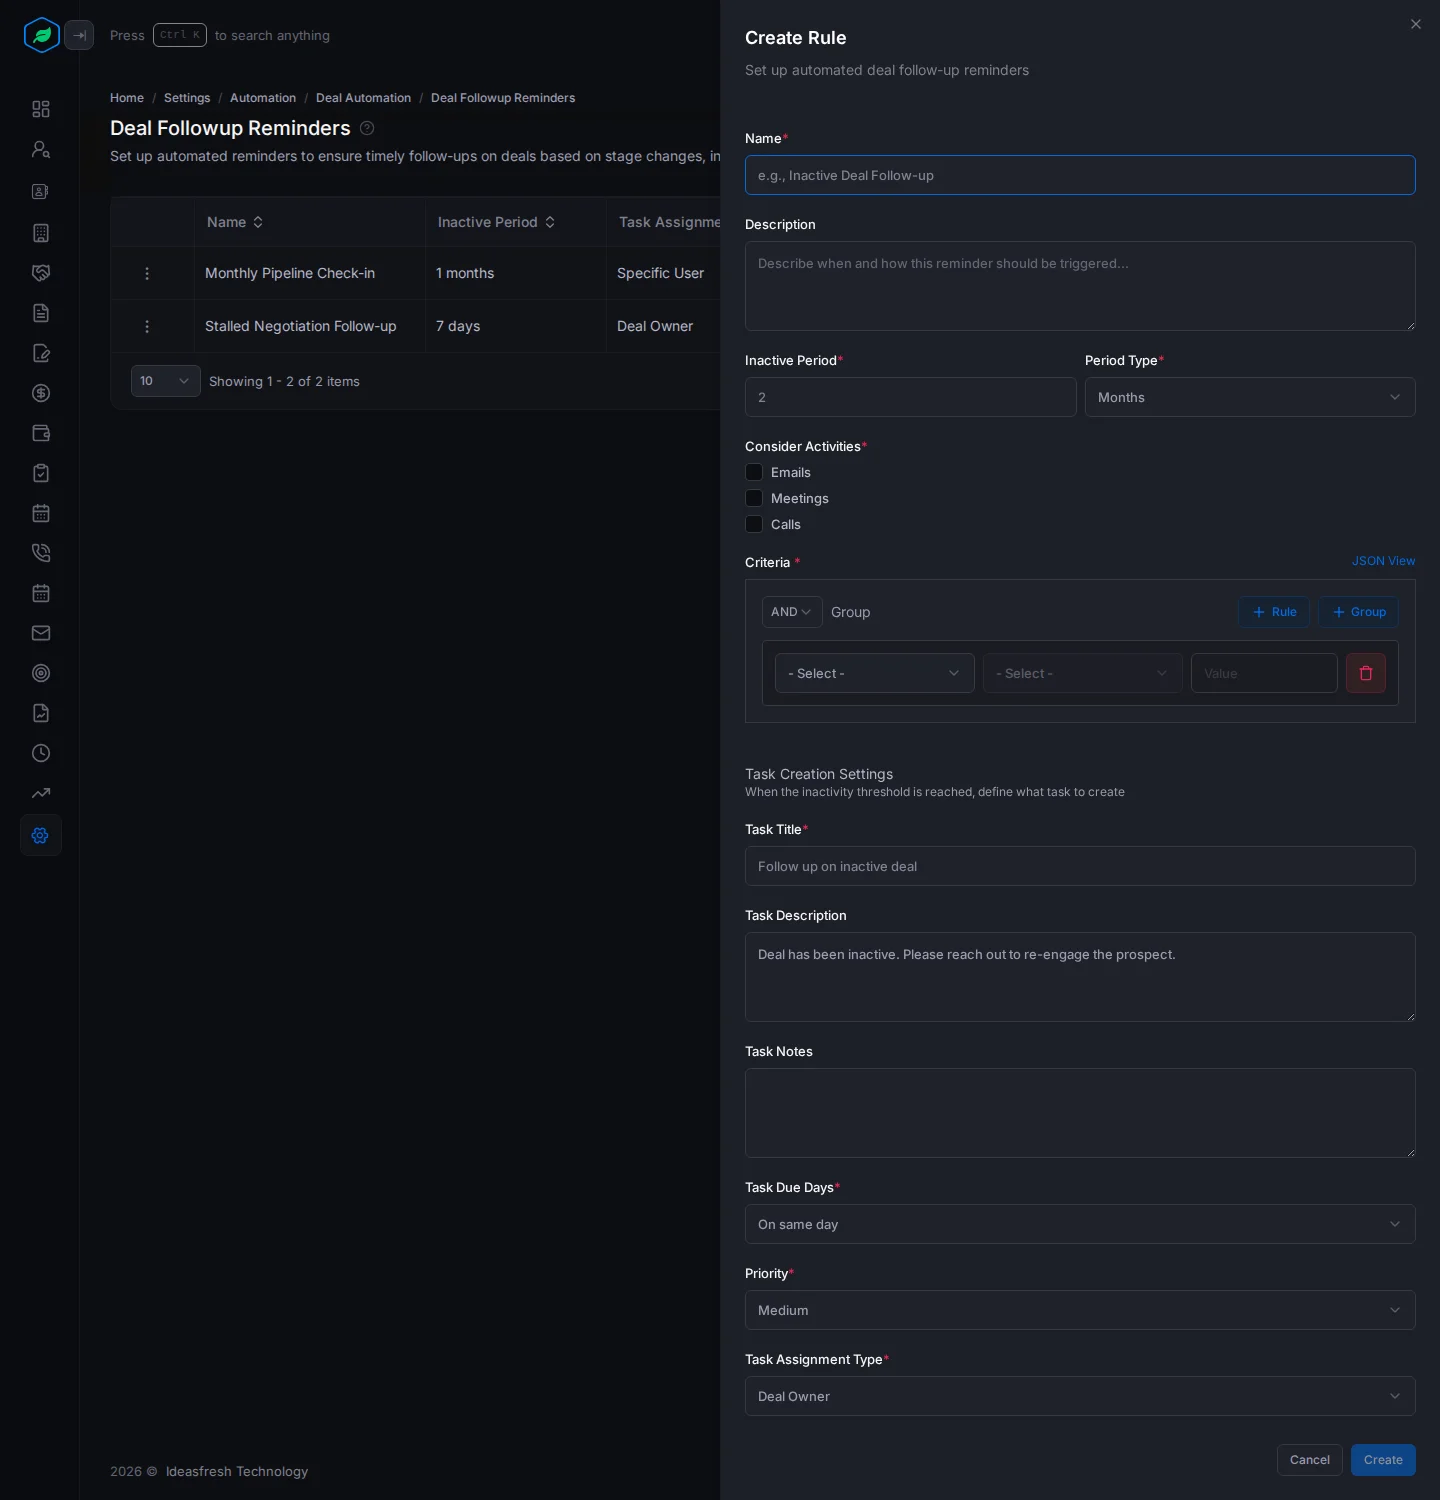Open row menu for Stalled Negotiation Follow-up
This screenshot has width=1440, height=1500.
point(147,326)
